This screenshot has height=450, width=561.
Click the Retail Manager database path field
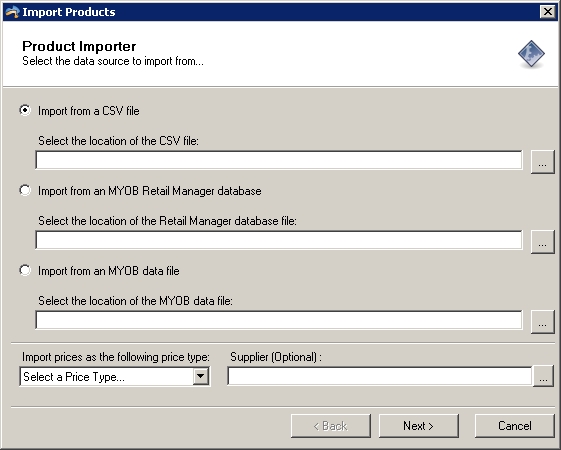tap(279, 240)
